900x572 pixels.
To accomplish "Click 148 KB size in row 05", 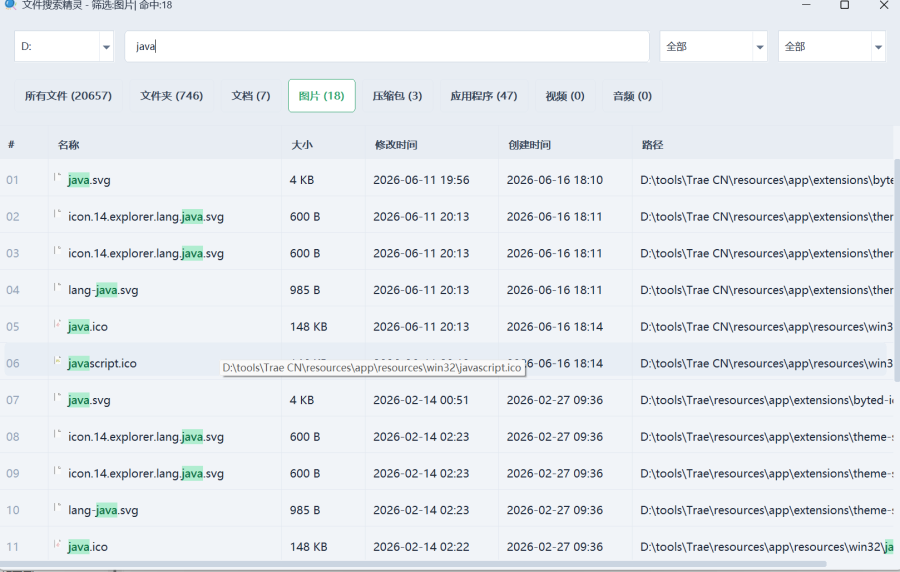I will [309, 326].
